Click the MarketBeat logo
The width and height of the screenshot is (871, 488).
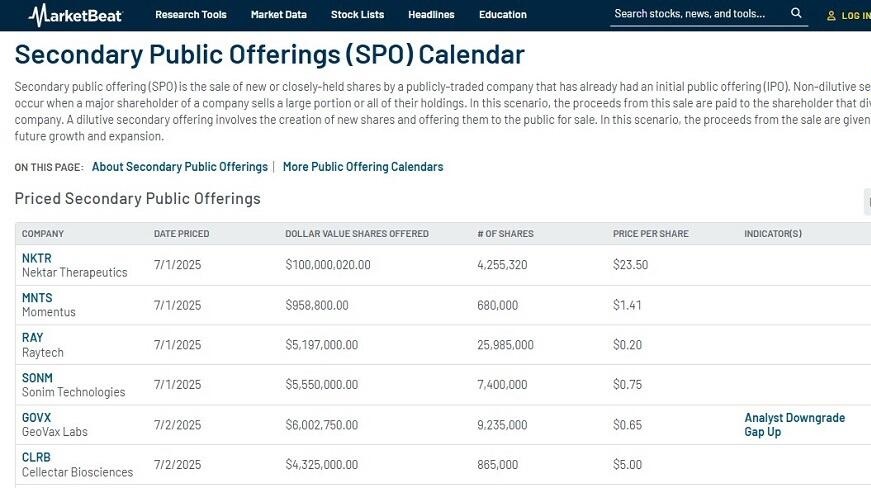[x=78, y=15]
